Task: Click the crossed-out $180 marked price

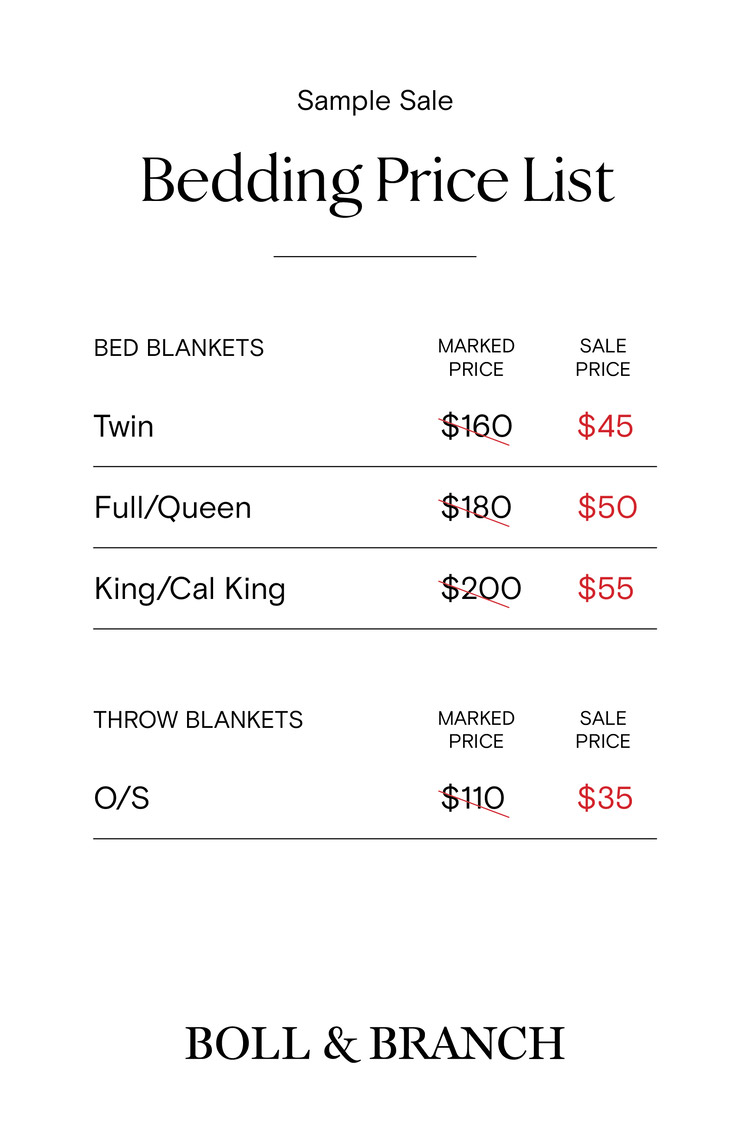Action: 476,508
